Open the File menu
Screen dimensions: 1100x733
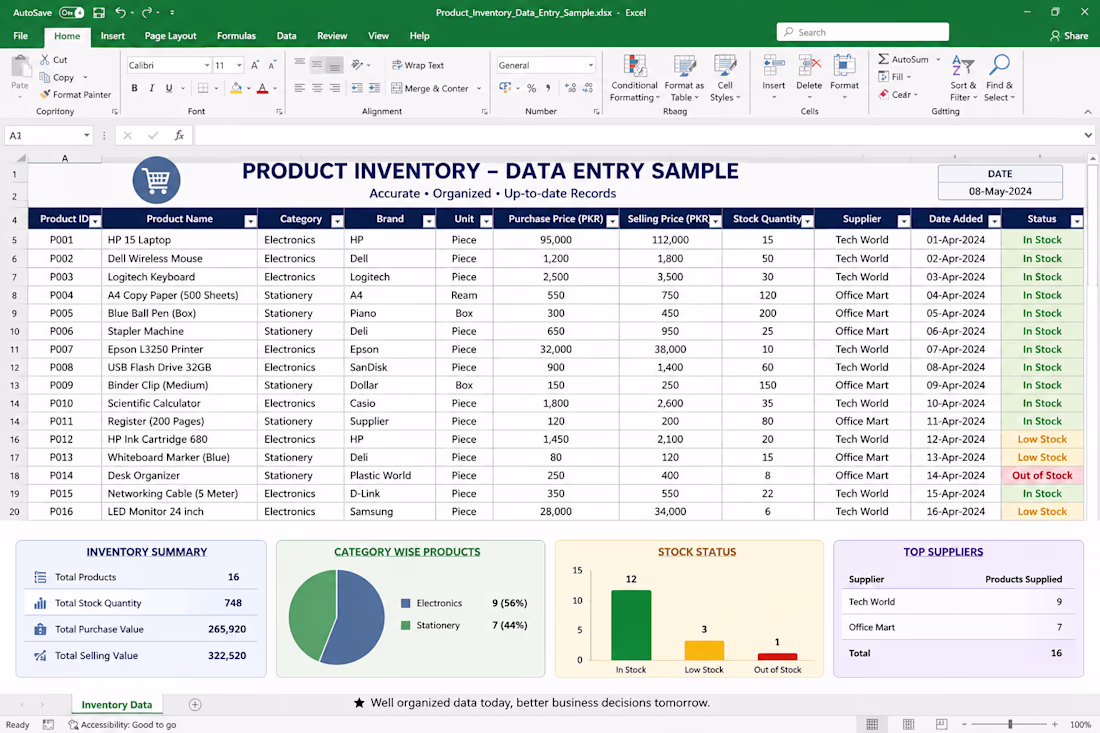(x=20, y=36)
